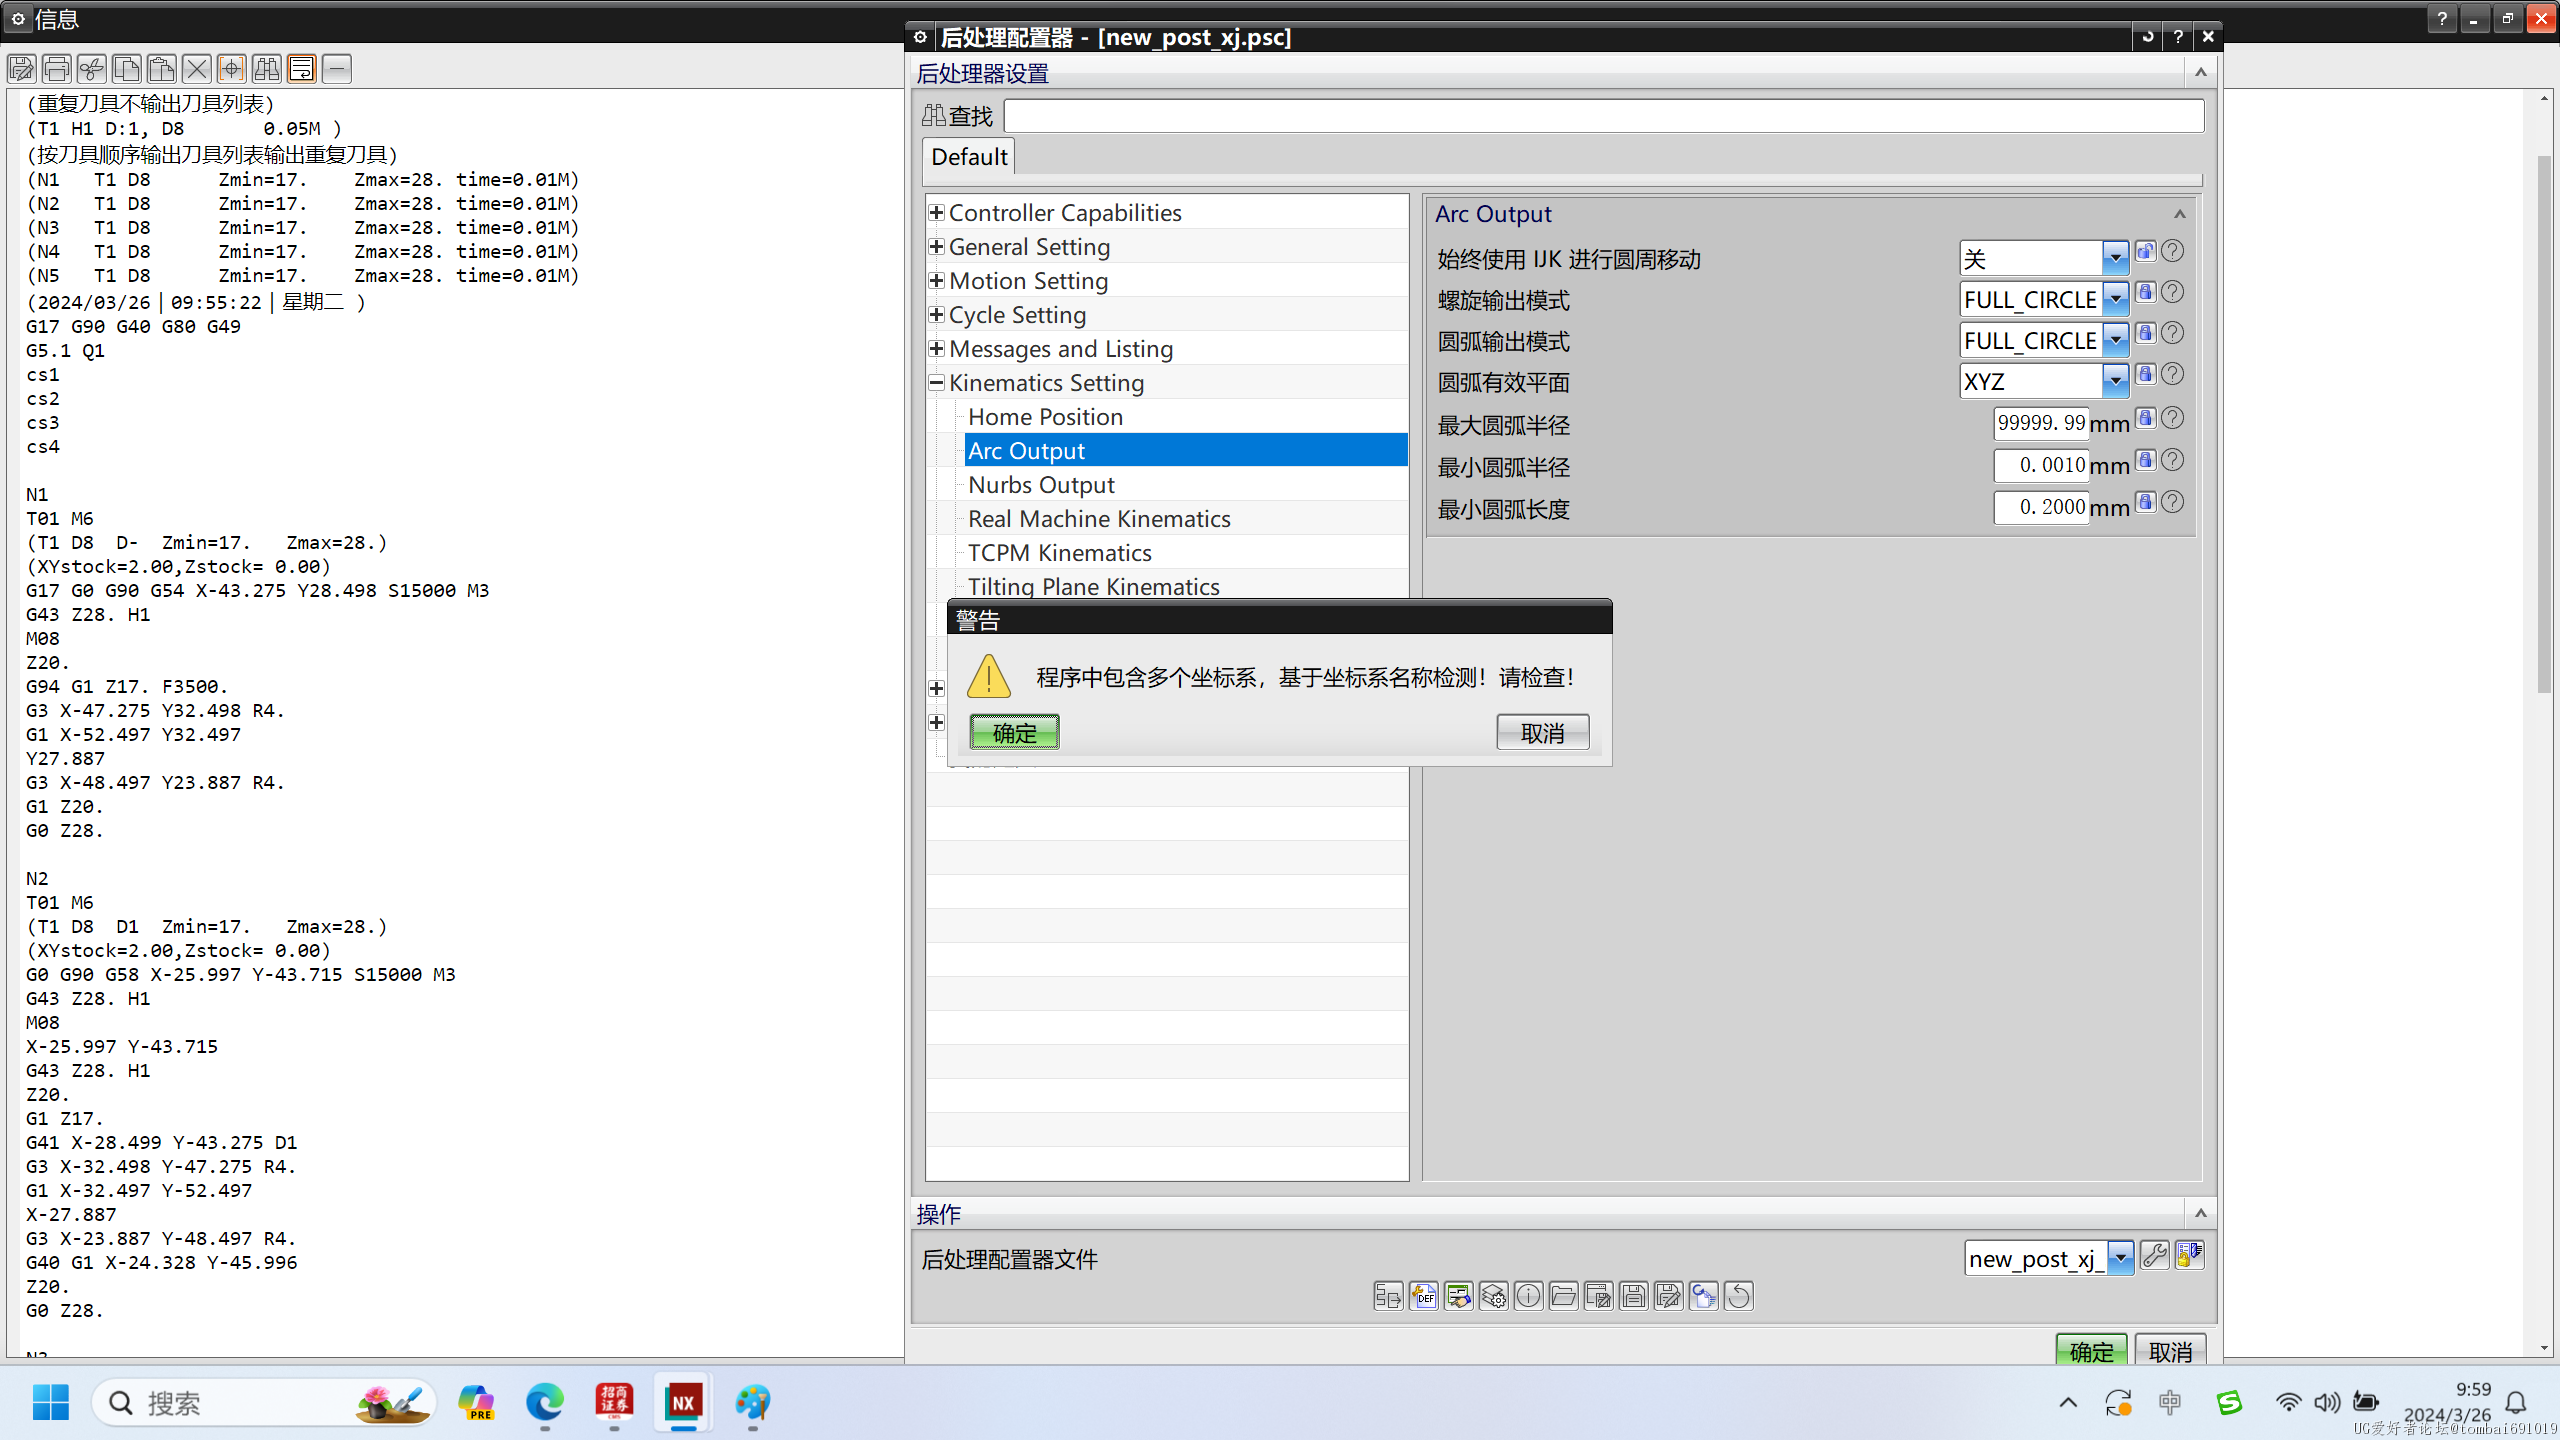Toggle the lock for 圆弧输出模式
Viewport: 2560px width, 1440px height.
pos(2145,333)
